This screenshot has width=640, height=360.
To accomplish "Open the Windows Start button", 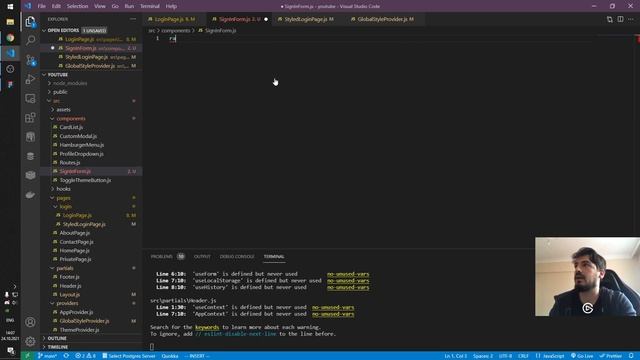I will pos(10,7).
